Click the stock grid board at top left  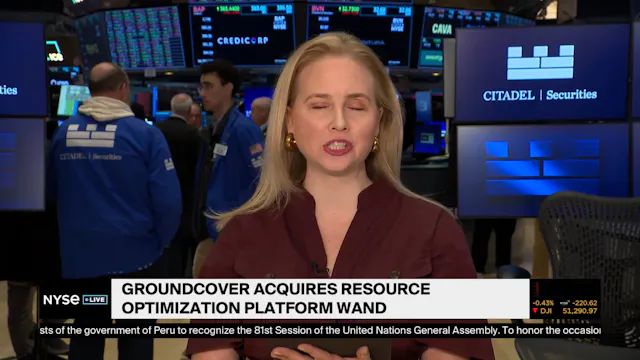point(145,38)
